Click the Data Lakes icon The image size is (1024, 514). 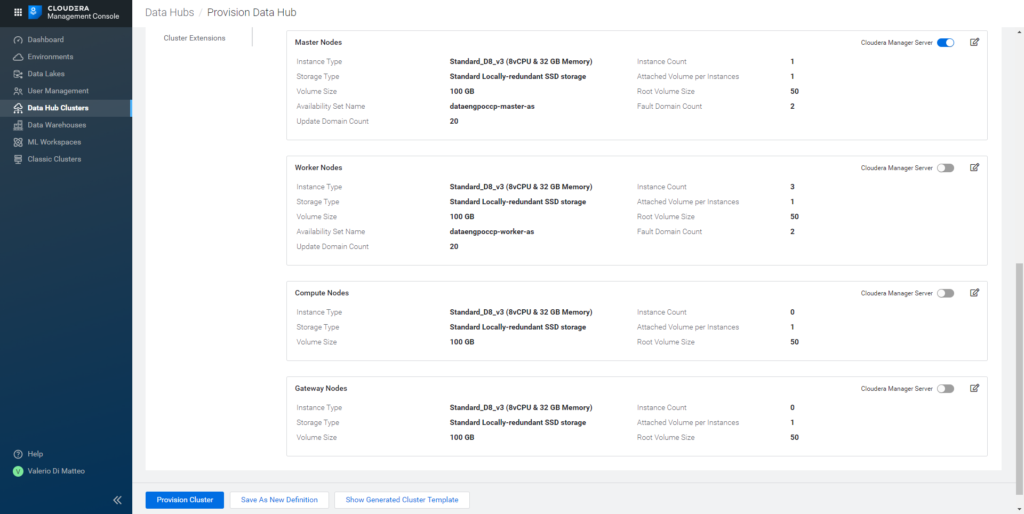(x=18, y=74)
